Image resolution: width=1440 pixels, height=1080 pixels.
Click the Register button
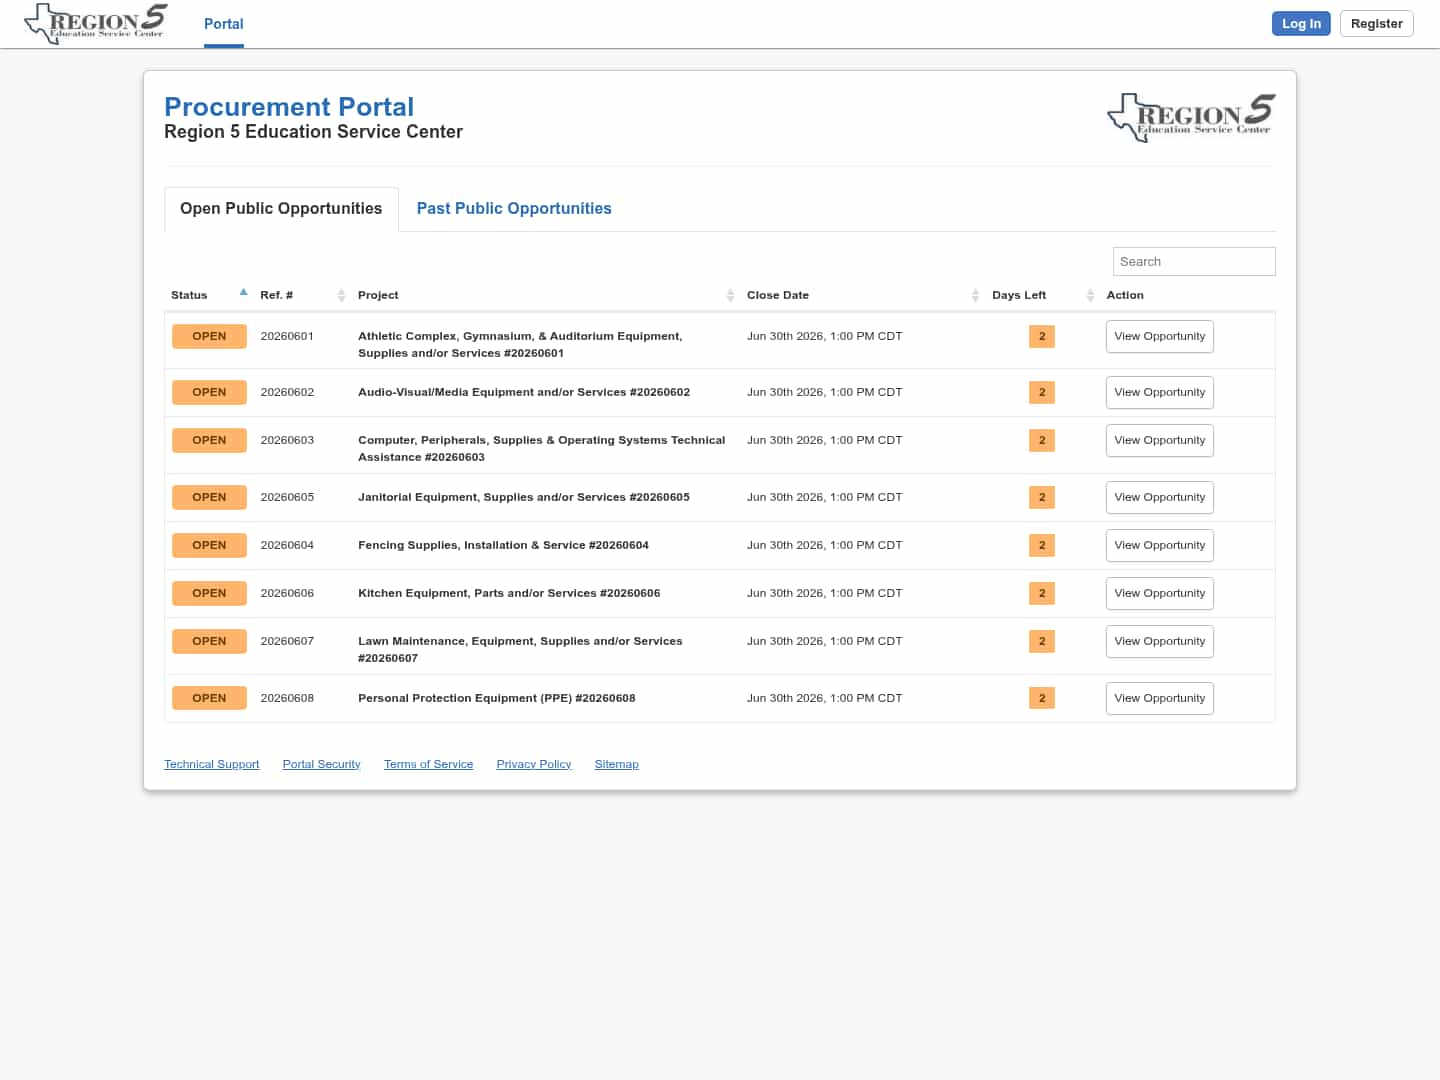click(1376, 23)
